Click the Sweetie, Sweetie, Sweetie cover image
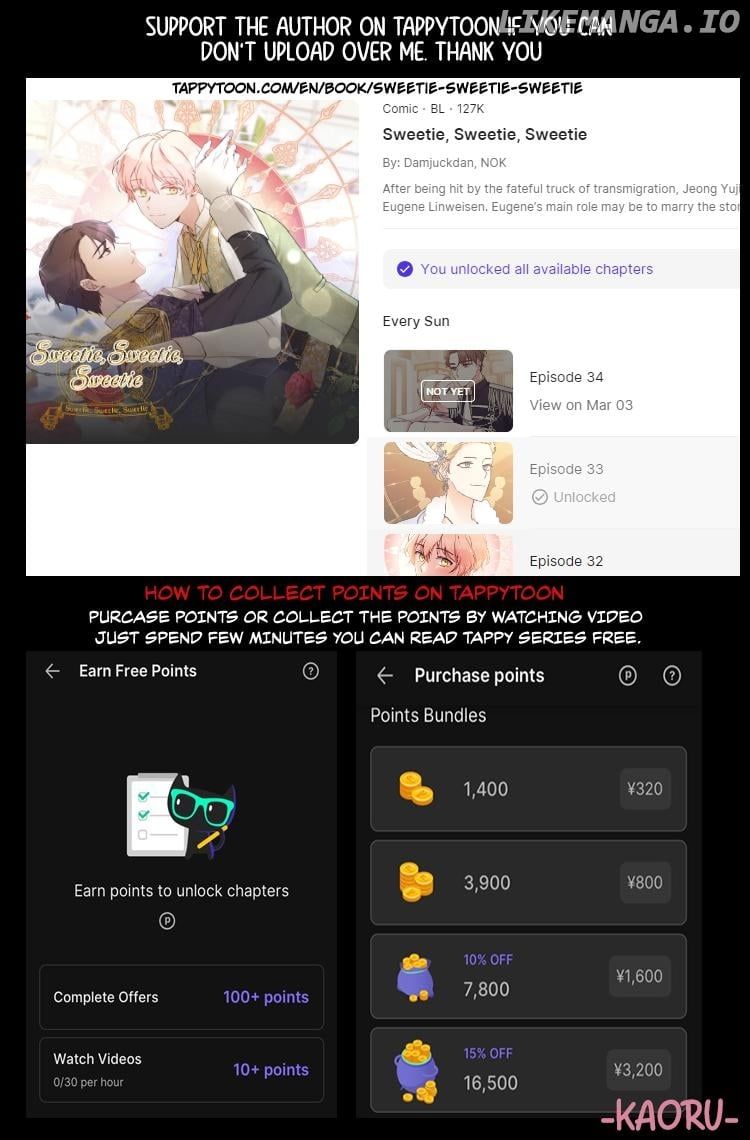 pyautogui.click(x=193, y=271)
